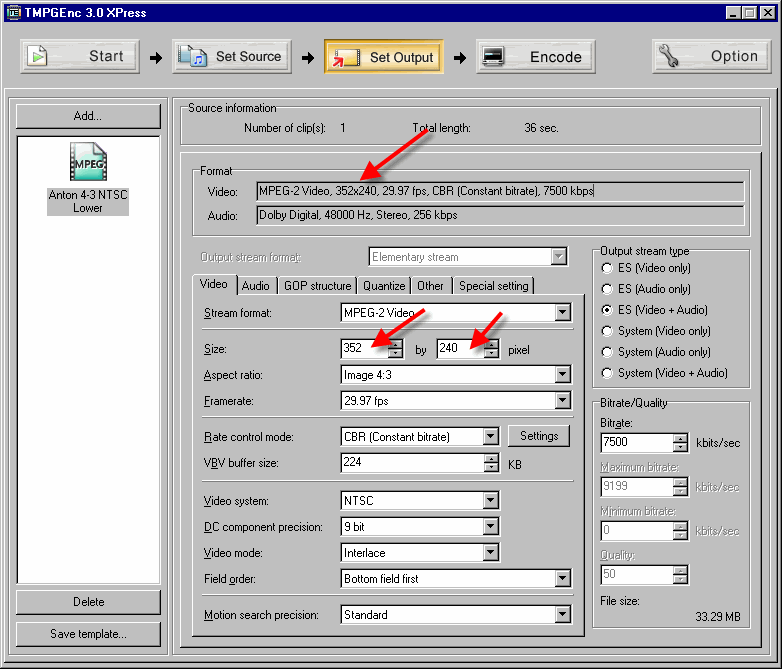The width and height of the screenshot is (782, 669).
Task: Switch to the Video tab
Action: [x=214, y=284]
